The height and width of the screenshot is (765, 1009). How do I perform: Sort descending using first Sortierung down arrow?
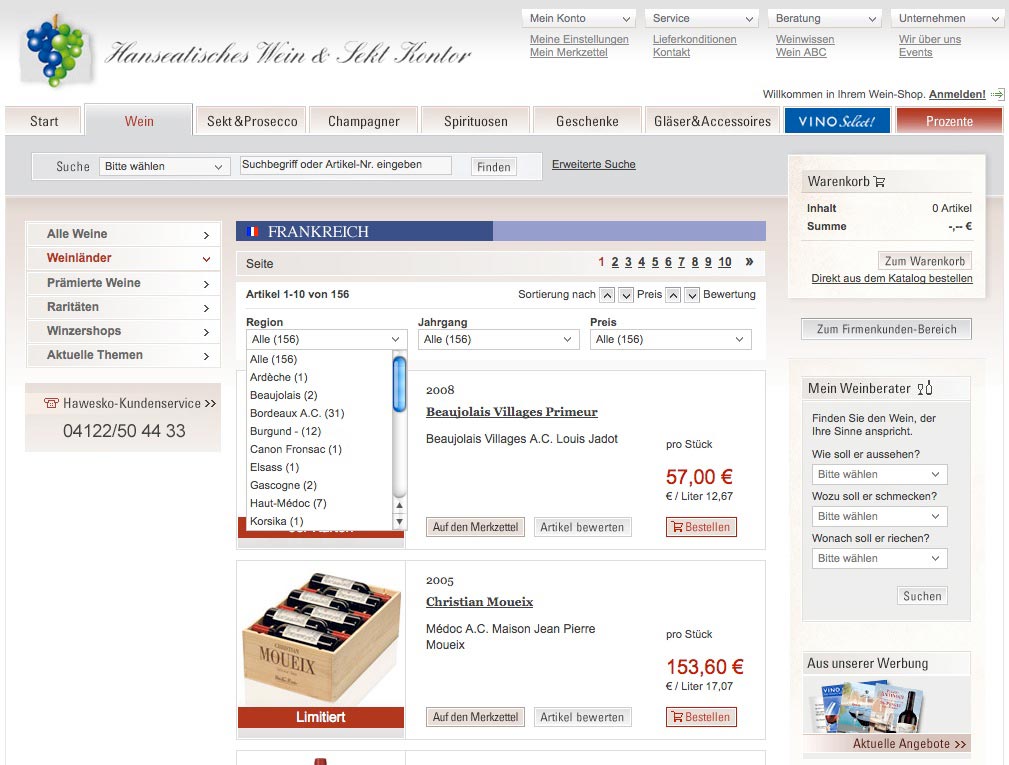coord(626,295)
